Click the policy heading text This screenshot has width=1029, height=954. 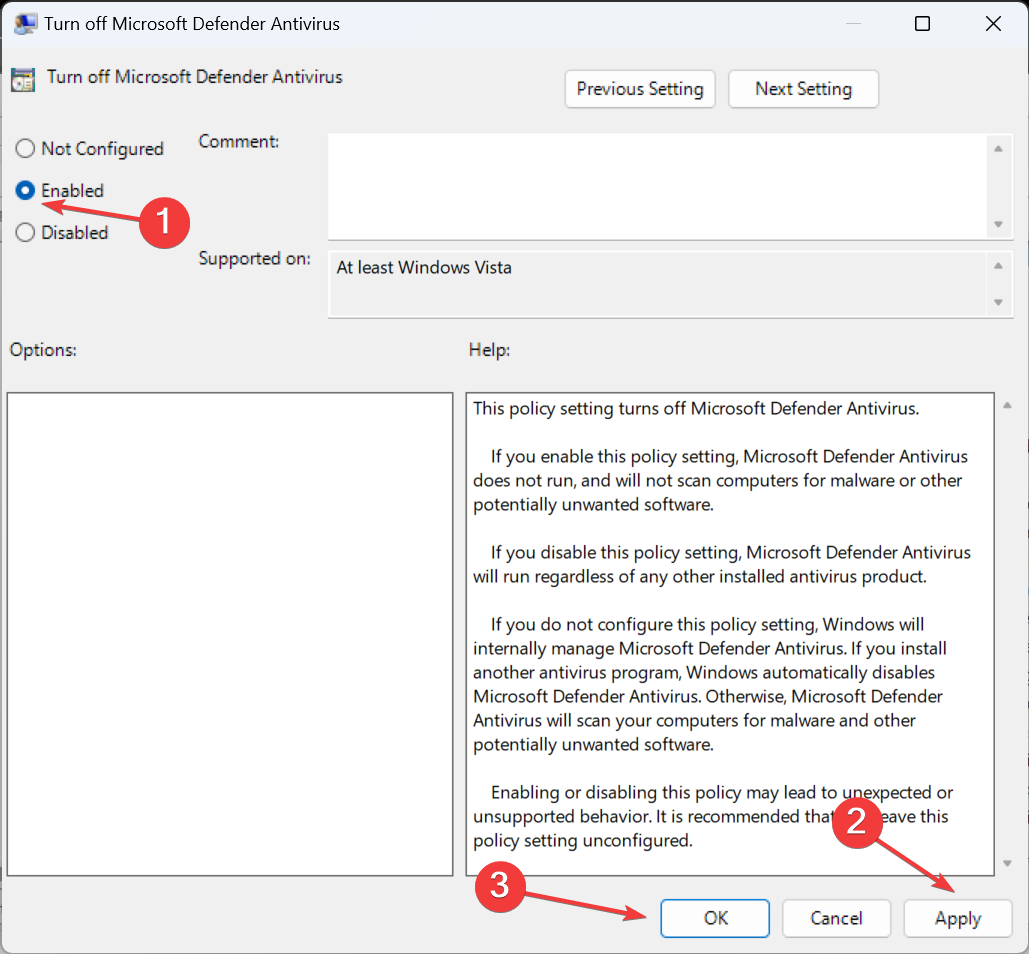(x=194, y=77)
